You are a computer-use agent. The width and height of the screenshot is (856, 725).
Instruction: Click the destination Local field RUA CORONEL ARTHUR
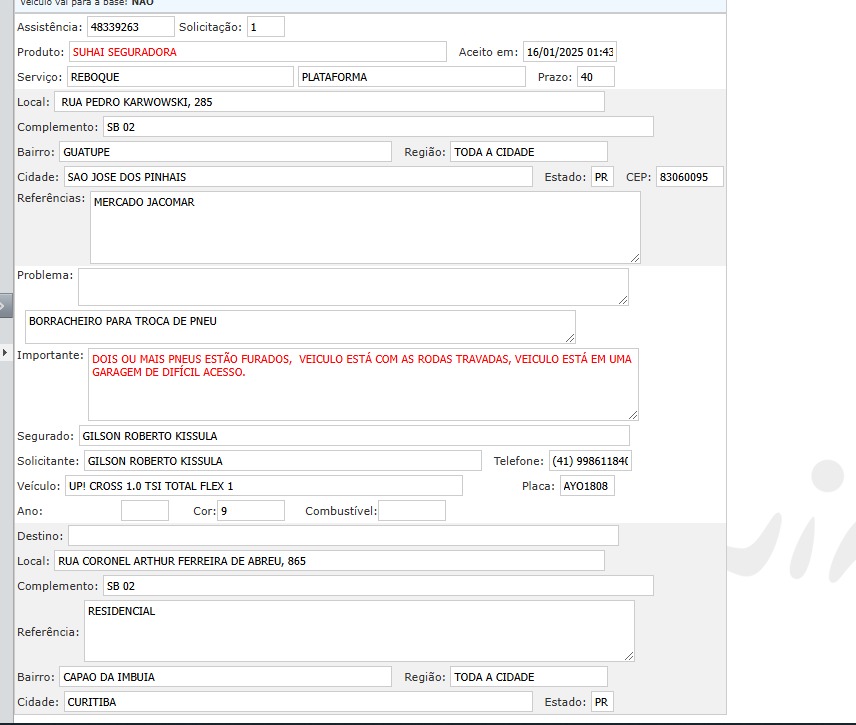pos(329,561)
